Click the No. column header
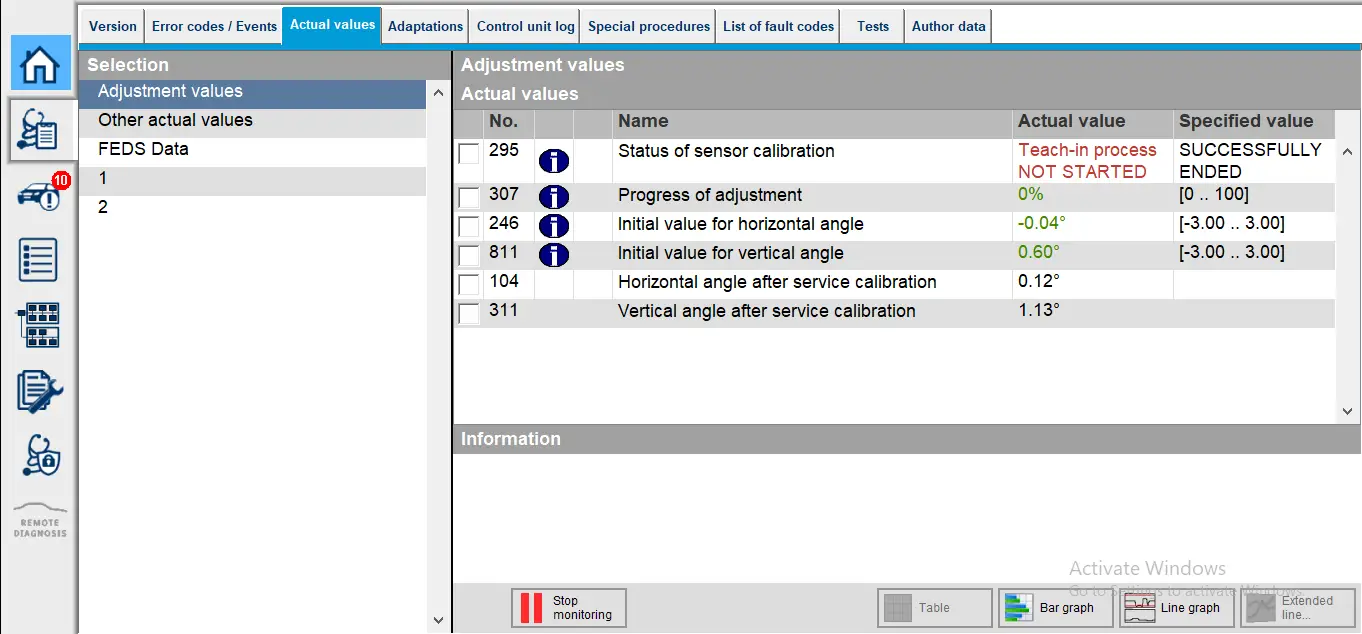This screenshot has height=634, width=1362. click(x=509, y=122)
